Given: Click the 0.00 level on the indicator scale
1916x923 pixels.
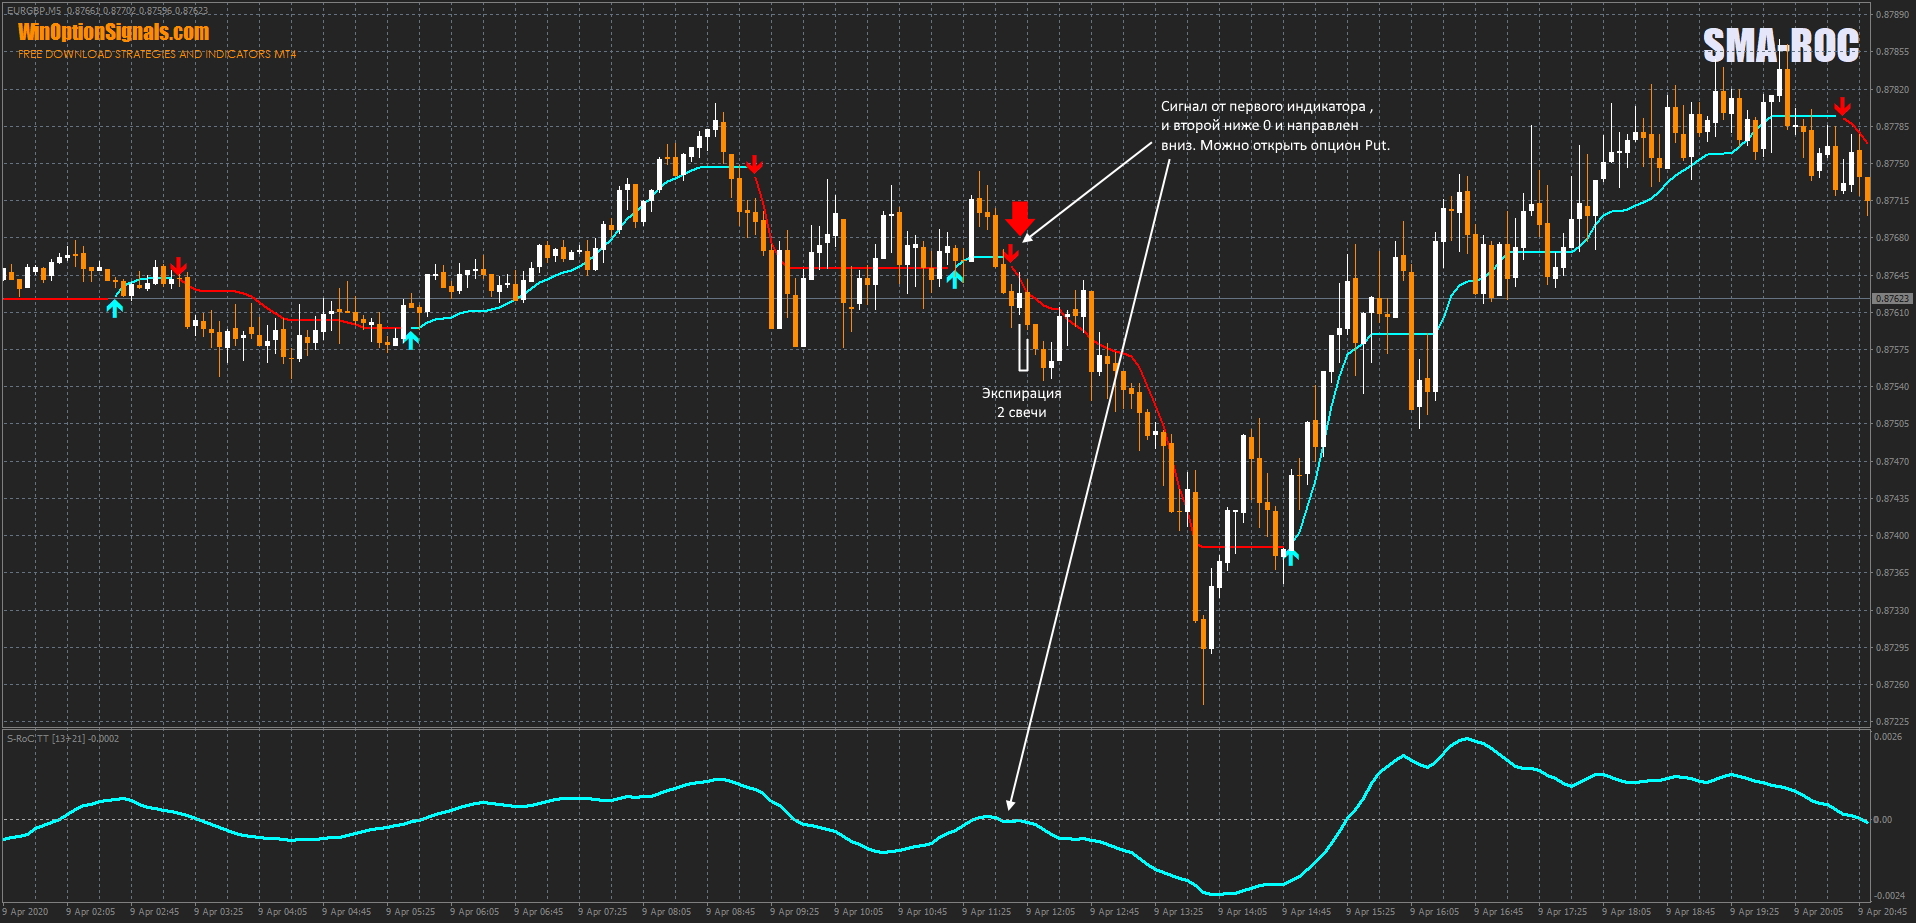Looking at the screenshot, I should click(x=1882, y=820).
